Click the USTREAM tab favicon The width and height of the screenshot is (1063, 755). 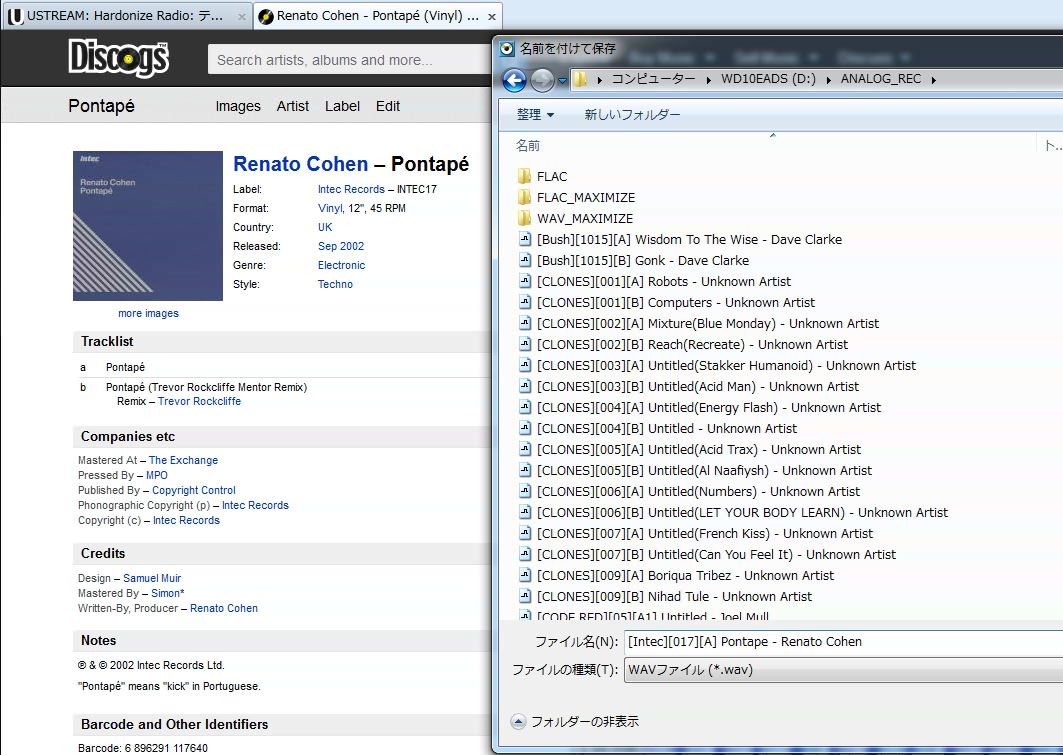[16, 16]
